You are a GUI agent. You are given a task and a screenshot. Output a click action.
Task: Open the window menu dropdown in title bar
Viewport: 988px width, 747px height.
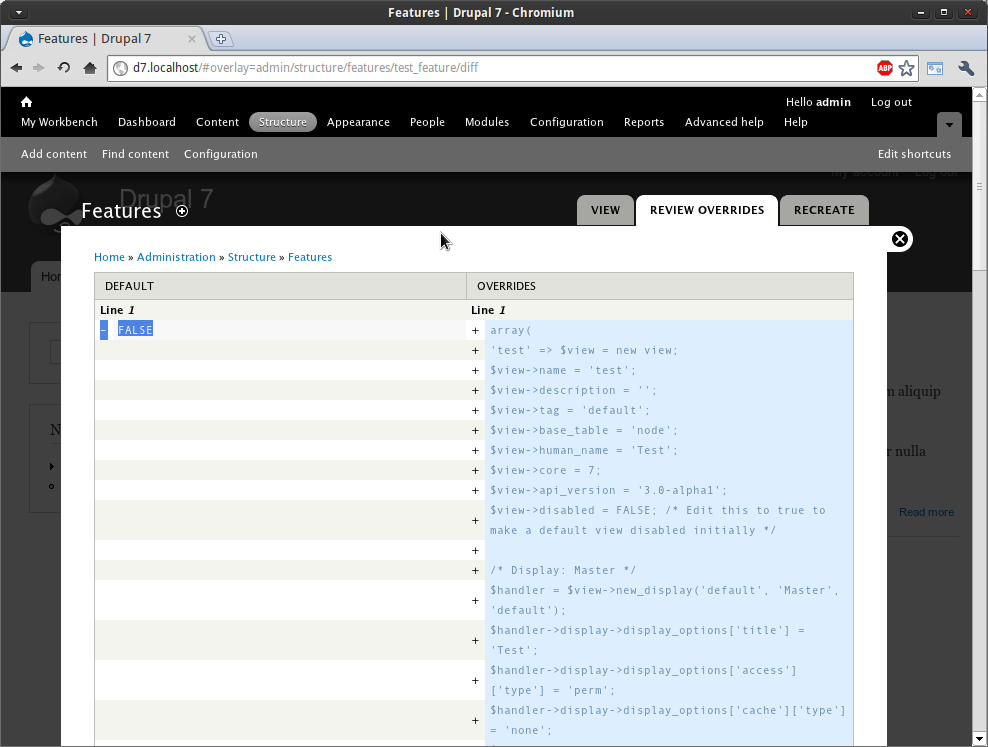tap(18, 13)
